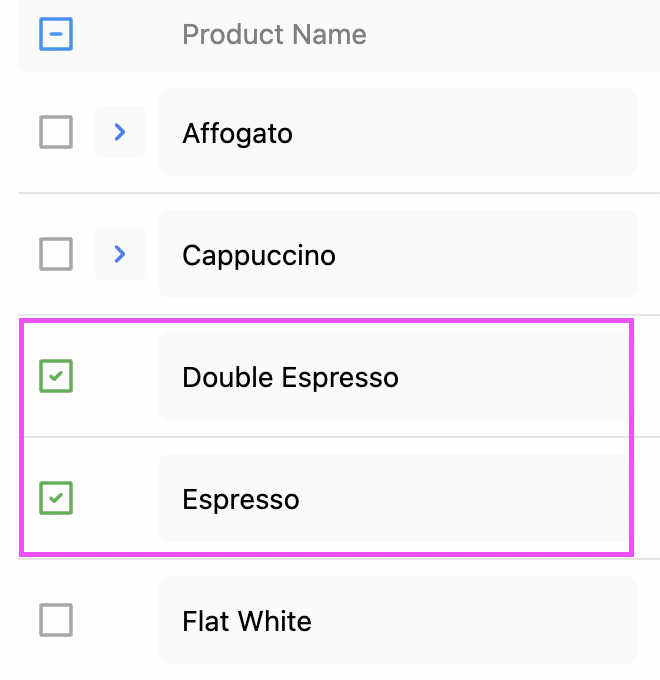Click the Product Name column header
This screenshot has width=660, height=680.
pos(274,35)
